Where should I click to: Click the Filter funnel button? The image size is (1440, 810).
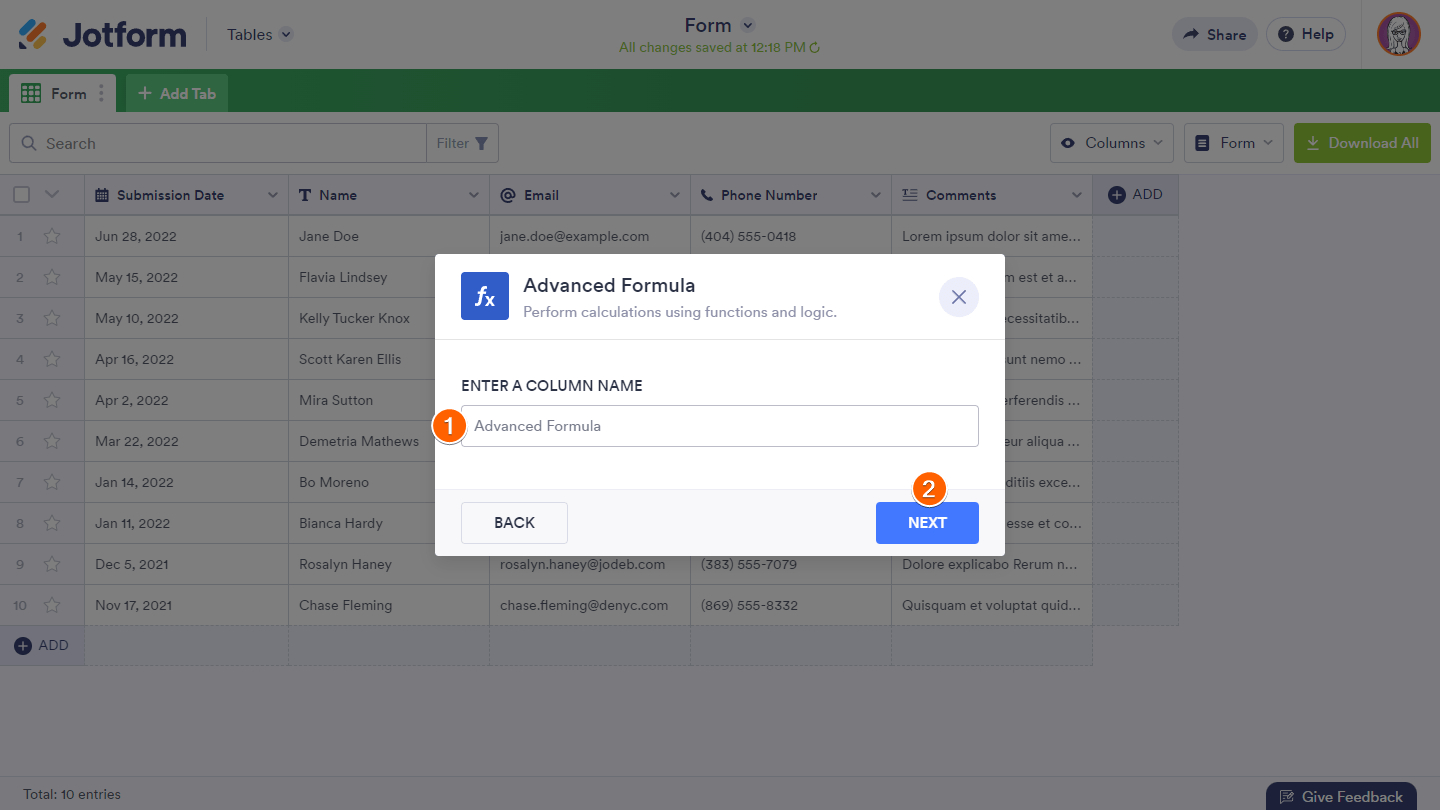click(x=463, y=143)
